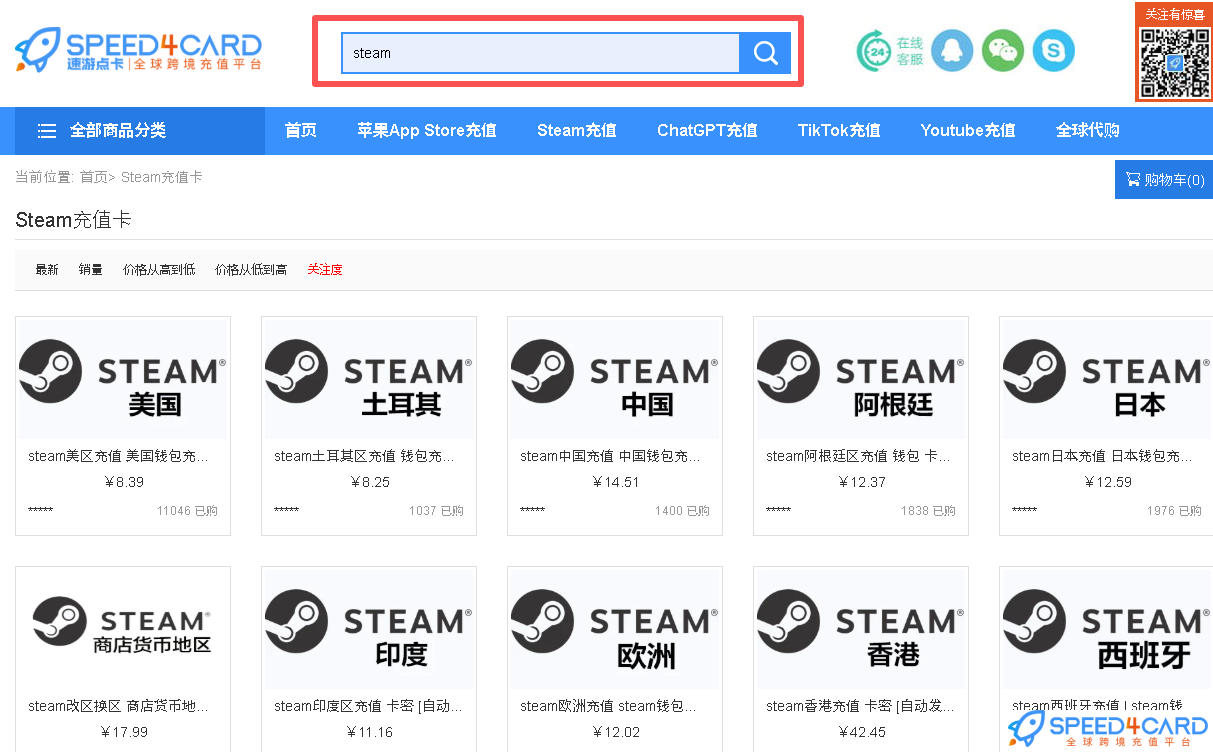The width and height of the screenshot is (1213, 752).
Task: Click the hamburger icon beside 全部商品分类
Action: coord(46,130)
